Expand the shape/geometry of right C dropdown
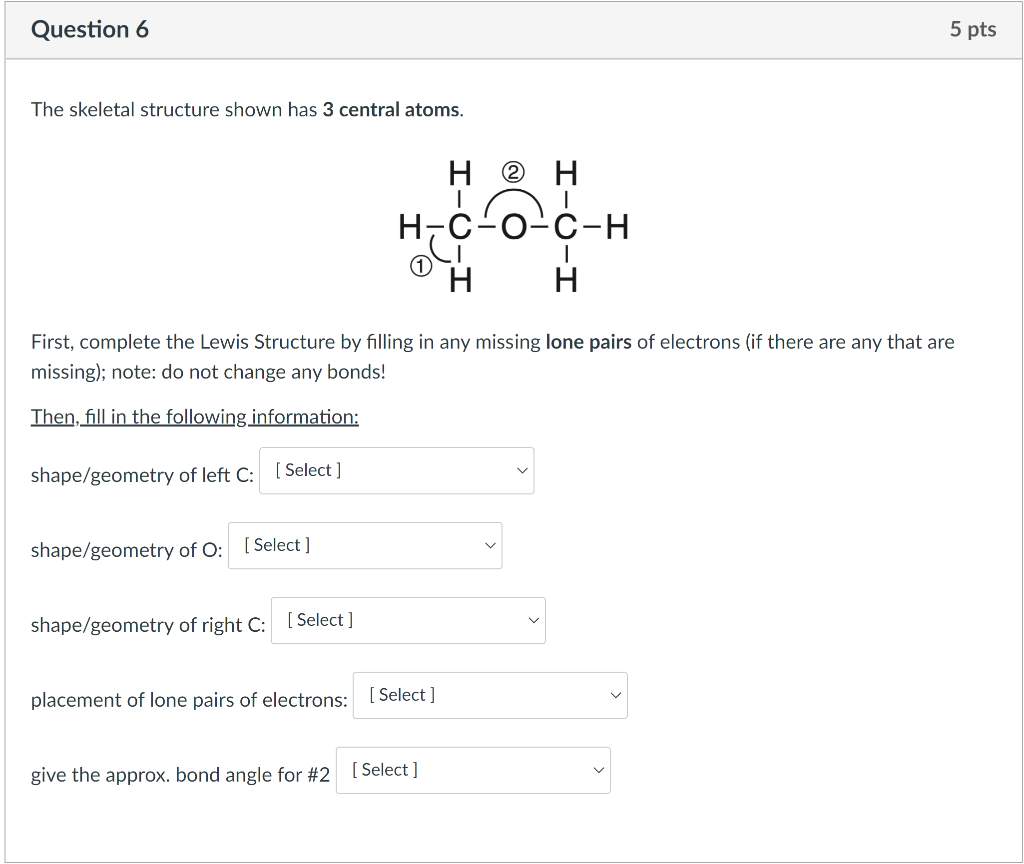The image size is (1024, 864). click(x=408, y=621)
